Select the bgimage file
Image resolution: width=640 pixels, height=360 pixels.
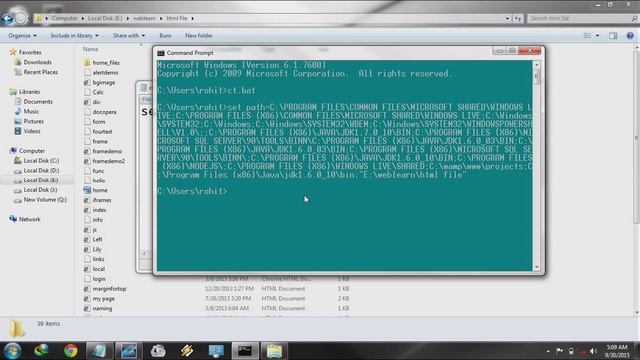[103, 82]
